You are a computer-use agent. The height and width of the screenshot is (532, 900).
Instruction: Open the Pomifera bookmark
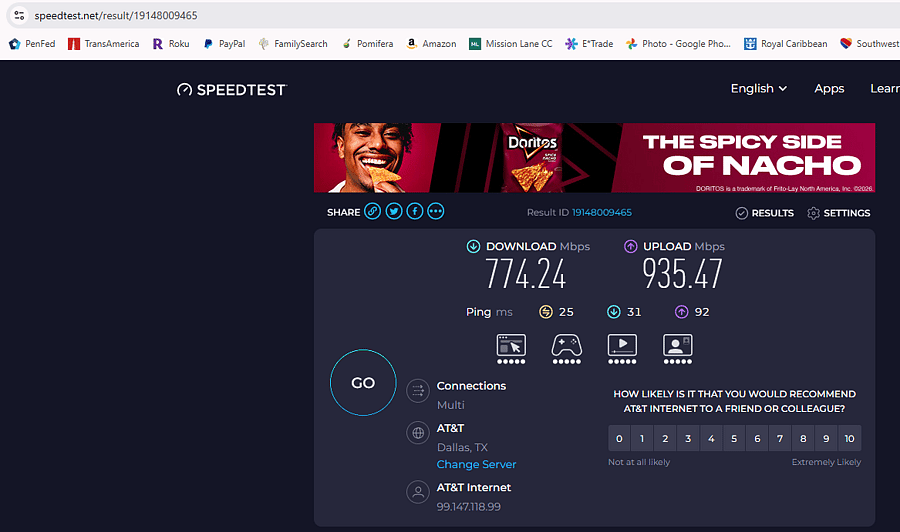(367, 44)
